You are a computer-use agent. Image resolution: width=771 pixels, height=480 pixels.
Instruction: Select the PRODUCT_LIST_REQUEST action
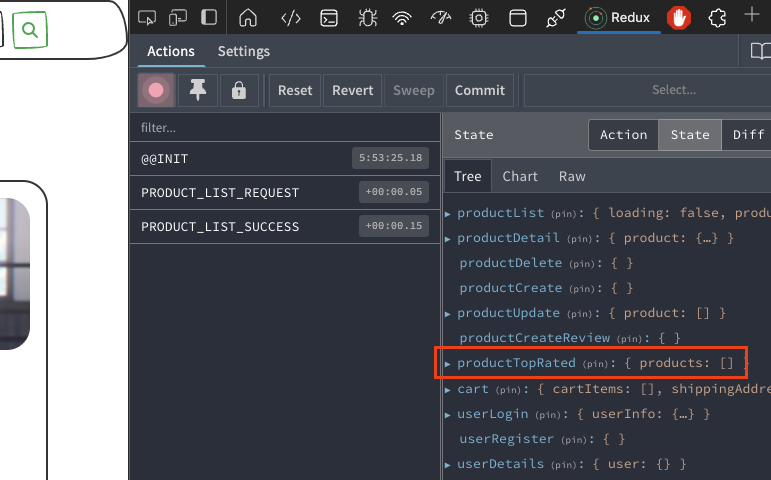click(x=285, y=192)
